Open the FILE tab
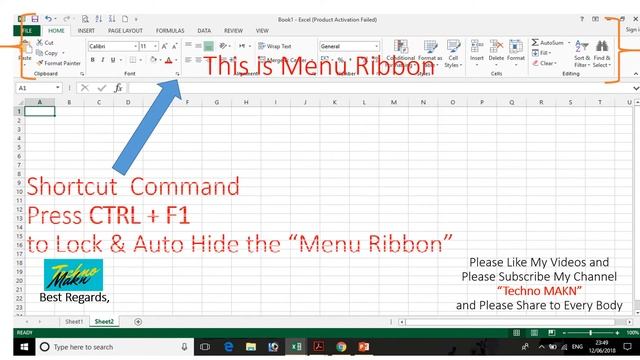This screenshot has height=360, width=640. point(27,31)
